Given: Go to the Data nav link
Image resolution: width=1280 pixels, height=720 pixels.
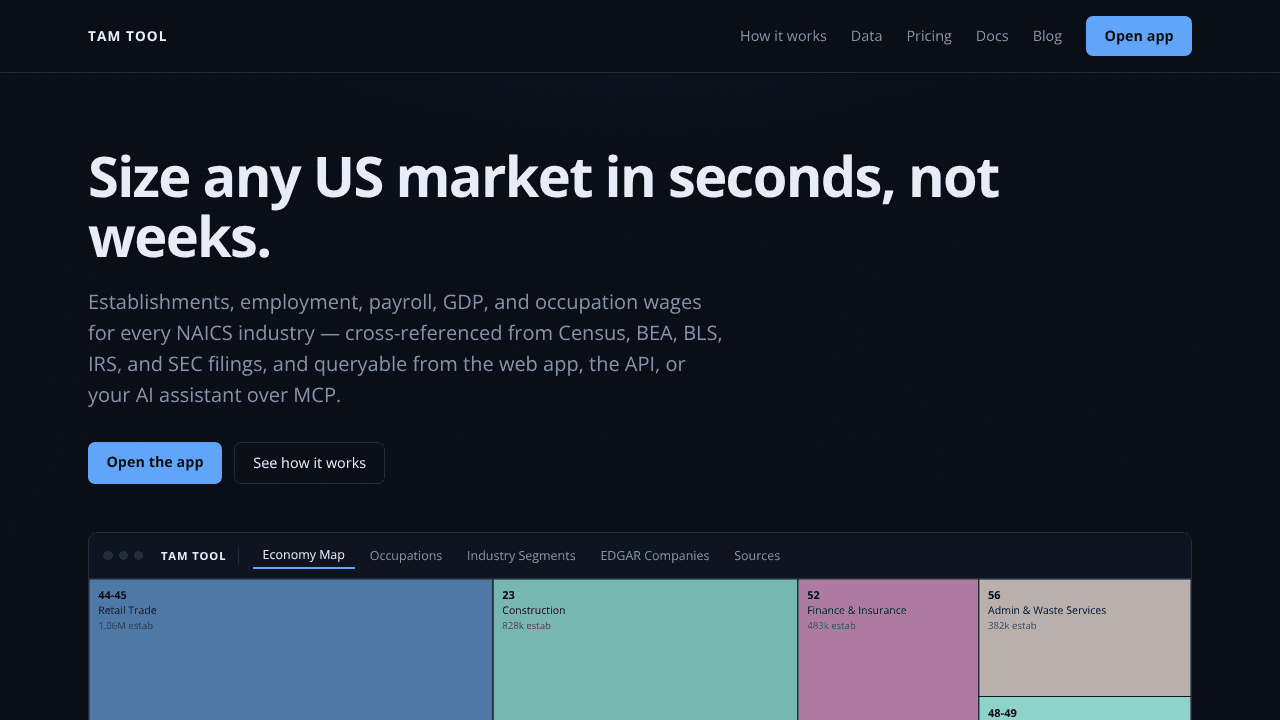Looking at the screenshot, I should (x=866, y=36).
